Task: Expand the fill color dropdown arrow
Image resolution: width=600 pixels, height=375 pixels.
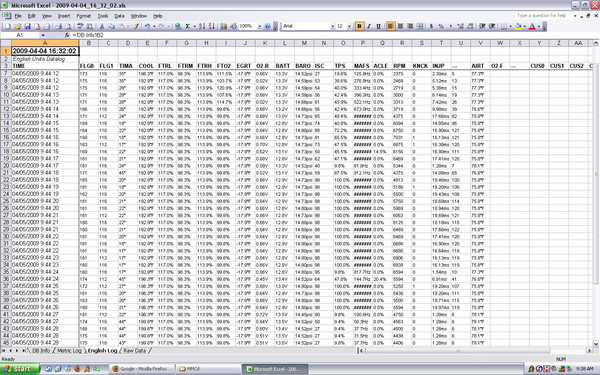Action: [525, 26]
